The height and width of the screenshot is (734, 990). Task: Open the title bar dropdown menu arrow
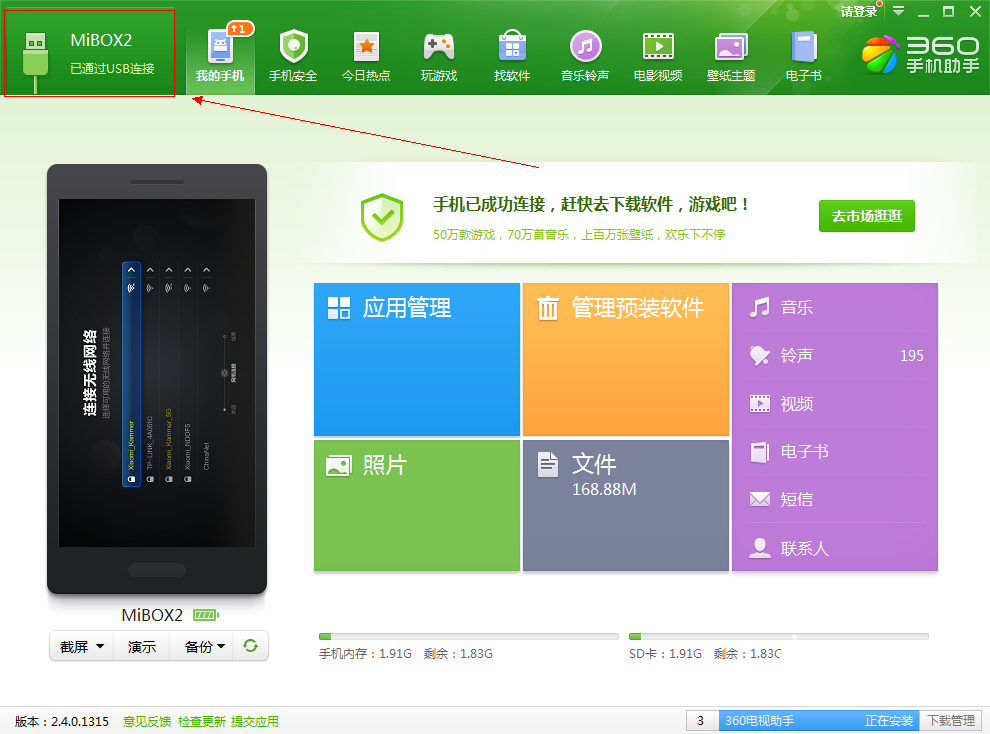(898, 11)
